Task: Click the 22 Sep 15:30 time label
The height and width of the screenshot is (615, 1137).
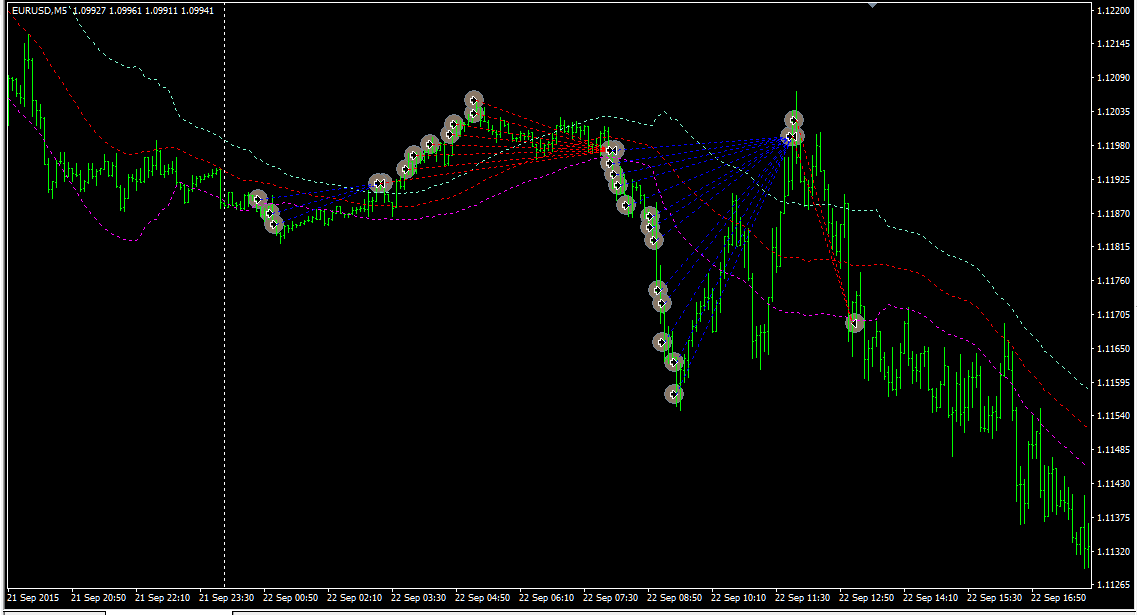Action: click(994, 598)
